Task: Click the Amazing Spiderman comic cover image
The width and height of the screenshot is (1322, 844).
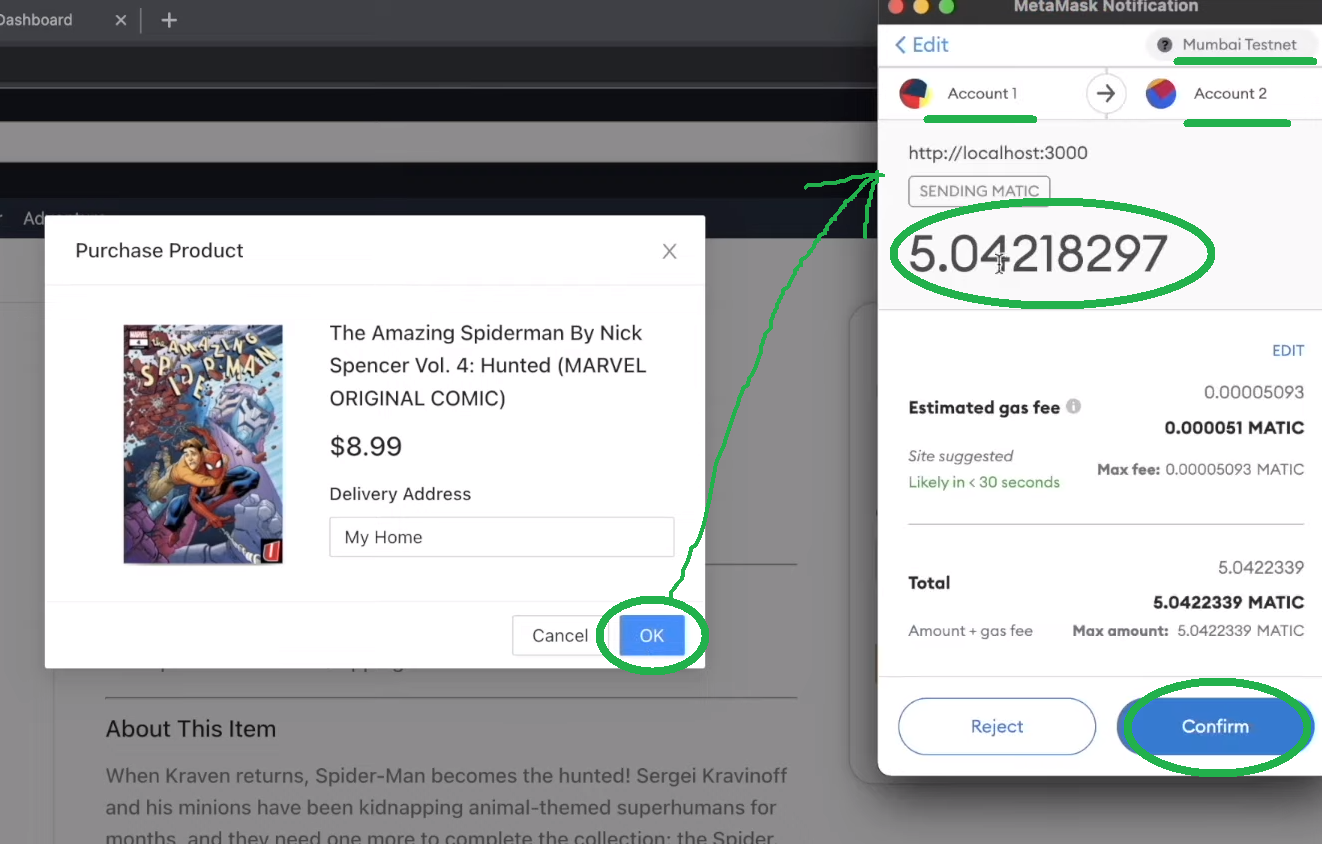Action: click(203, 444)
